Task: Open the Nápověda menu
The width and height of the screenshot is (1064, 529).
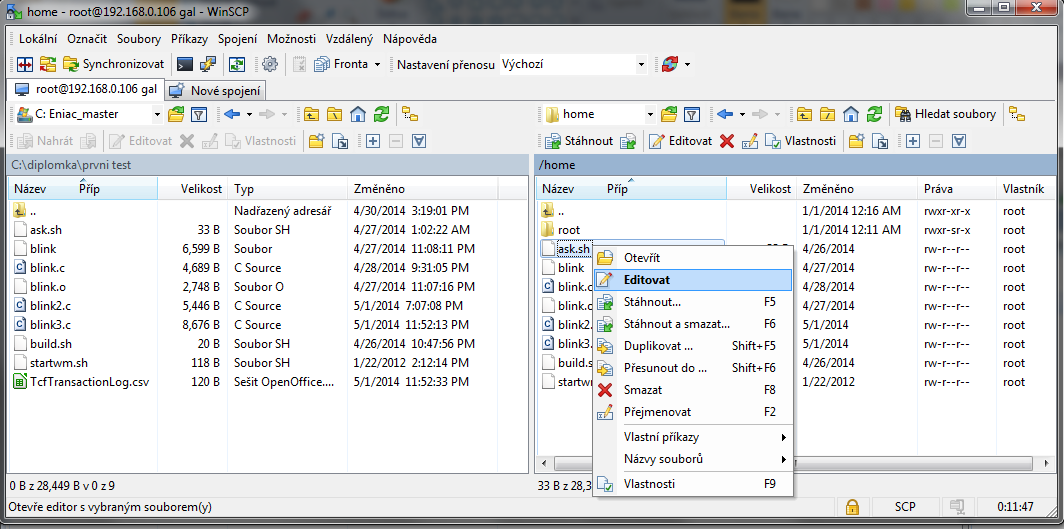Action: (x=410, y=39)
